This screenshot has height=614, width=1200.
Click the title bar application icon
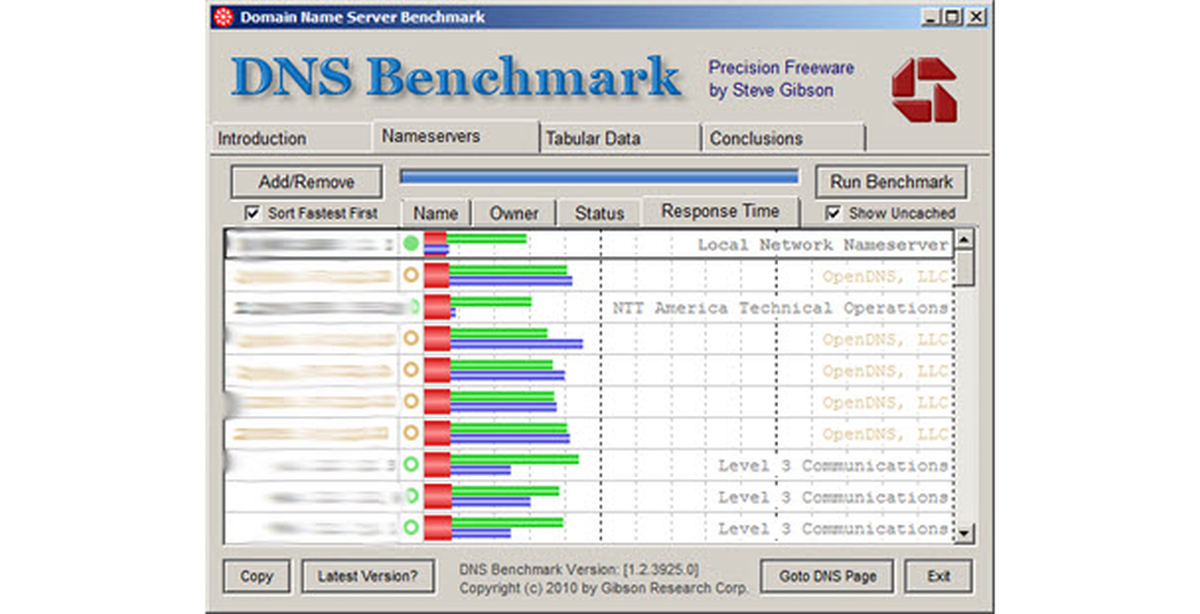[x=225, y=17]
